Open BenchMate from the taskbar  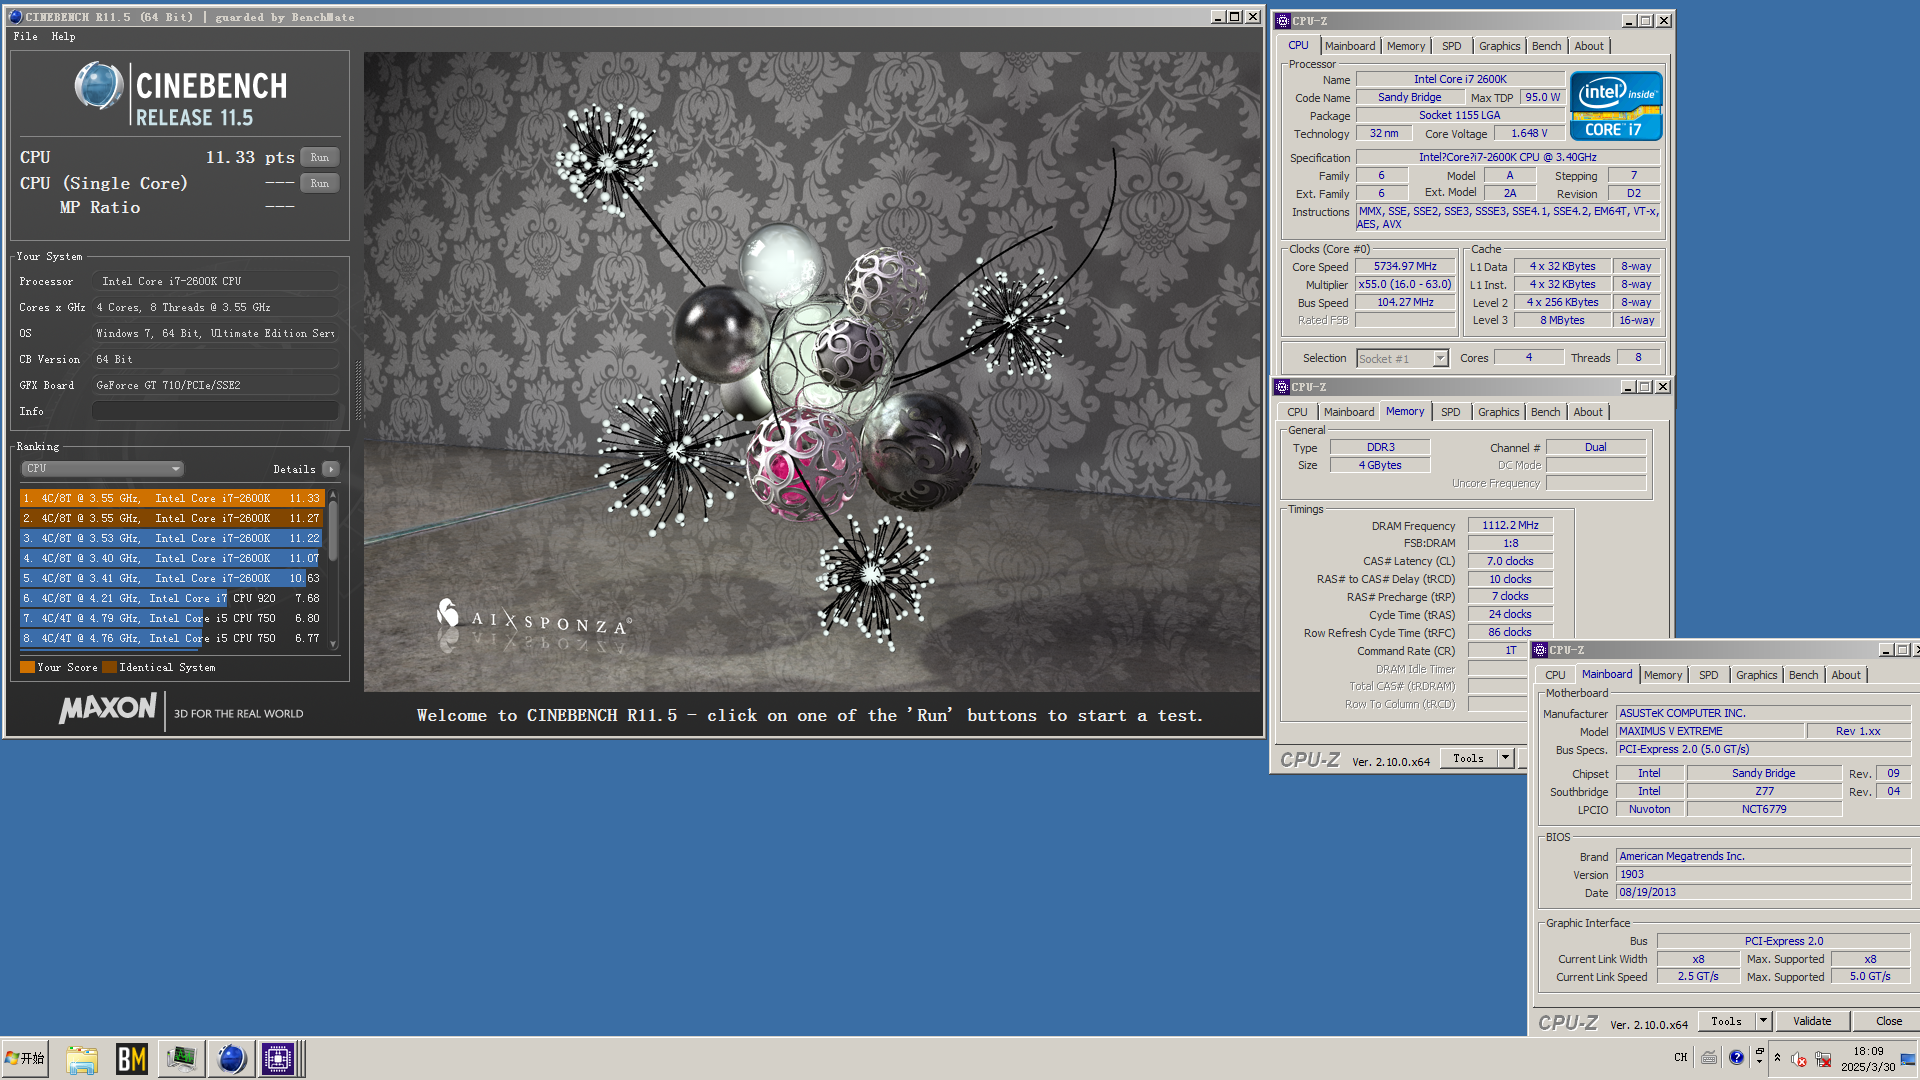(x=132, y=1059)
